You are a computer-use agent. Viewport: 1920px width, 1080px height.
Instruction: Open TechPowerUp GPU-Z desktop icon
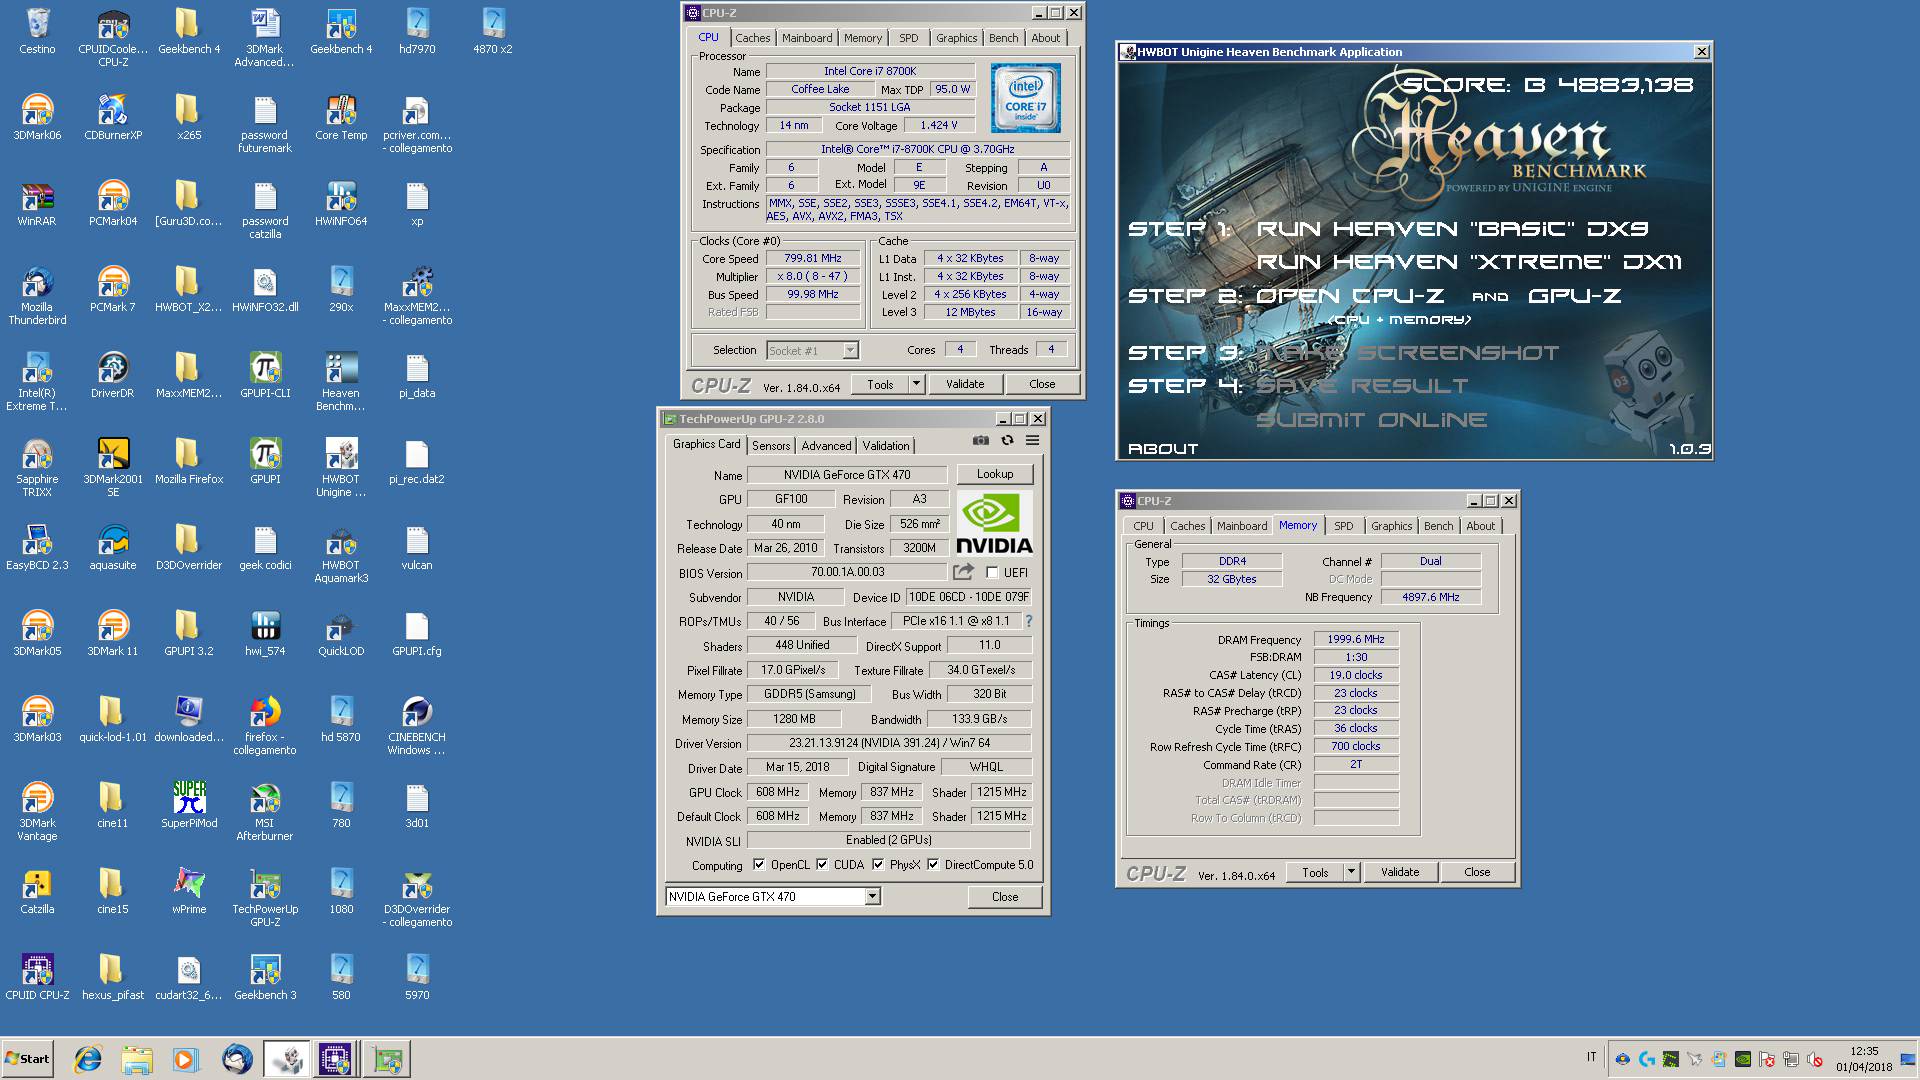(x=265, y=898)
